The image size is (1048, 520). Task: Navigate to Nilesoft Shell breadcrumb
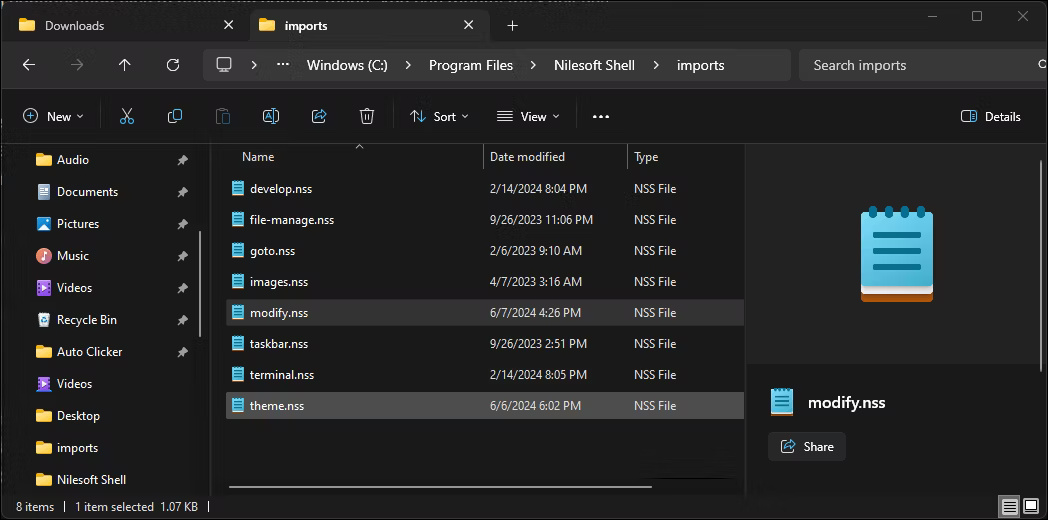[594, 65]
